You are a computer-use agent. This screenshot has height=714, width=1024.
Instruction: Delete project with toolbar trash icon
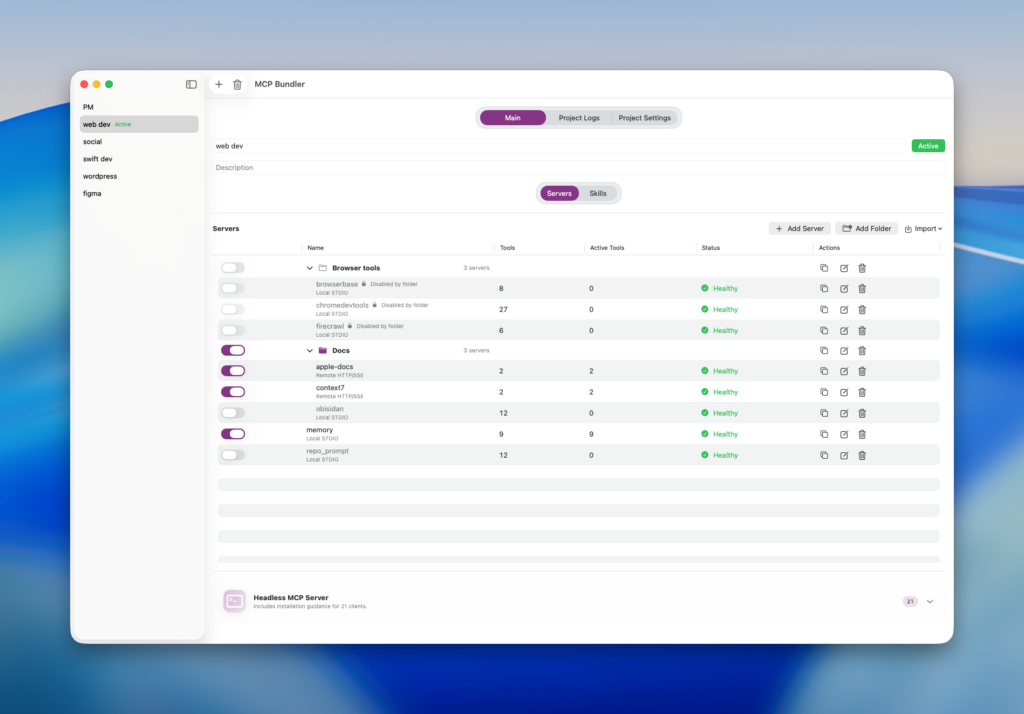pos(237,84)
